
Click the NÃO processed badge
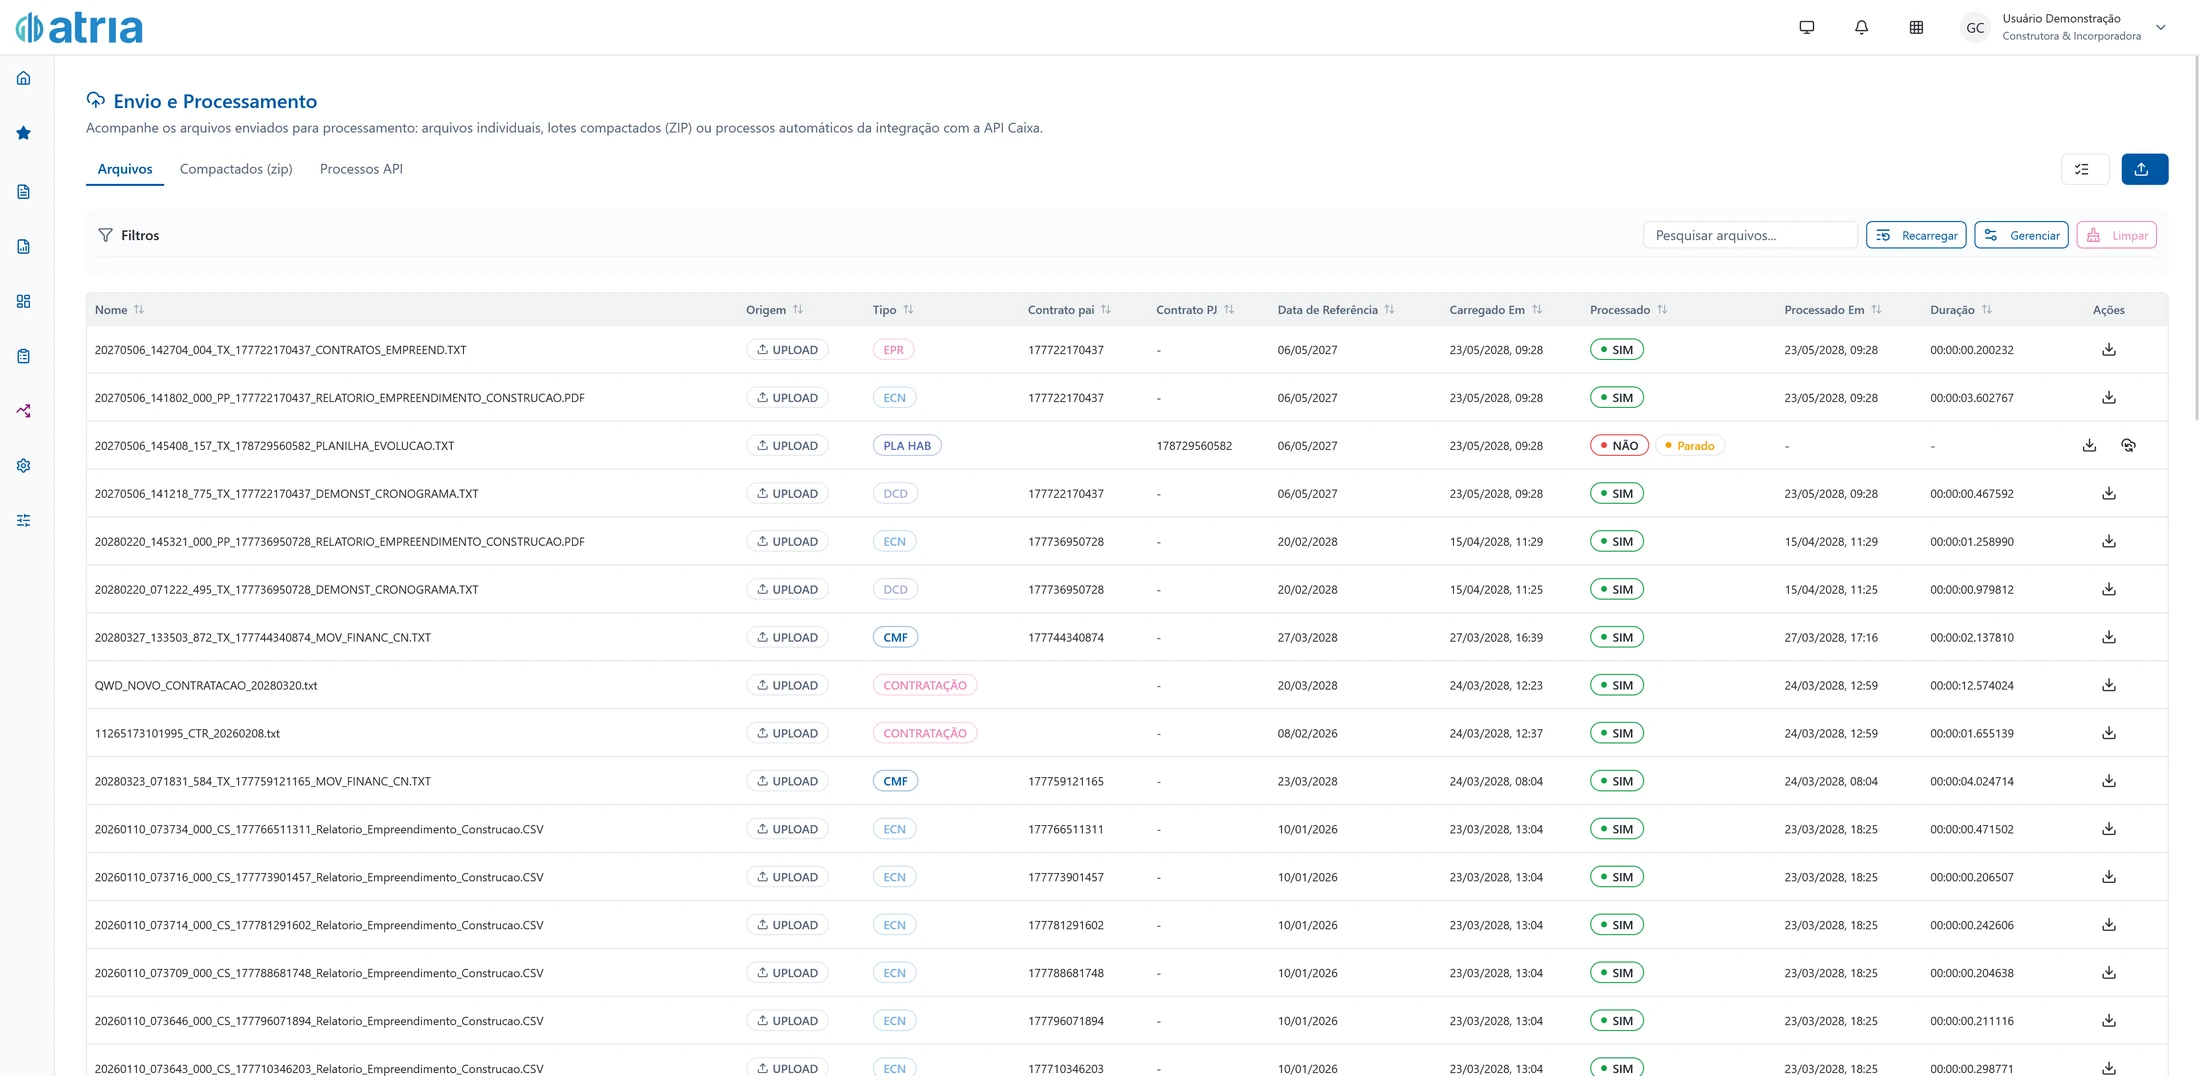(1619, 446)
